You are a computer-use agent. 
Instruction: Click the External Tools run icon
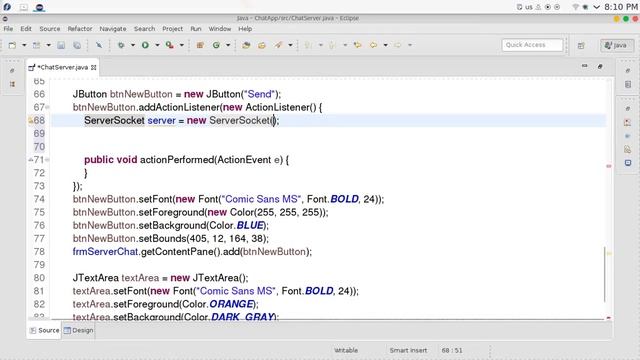(x=170, y=45)
